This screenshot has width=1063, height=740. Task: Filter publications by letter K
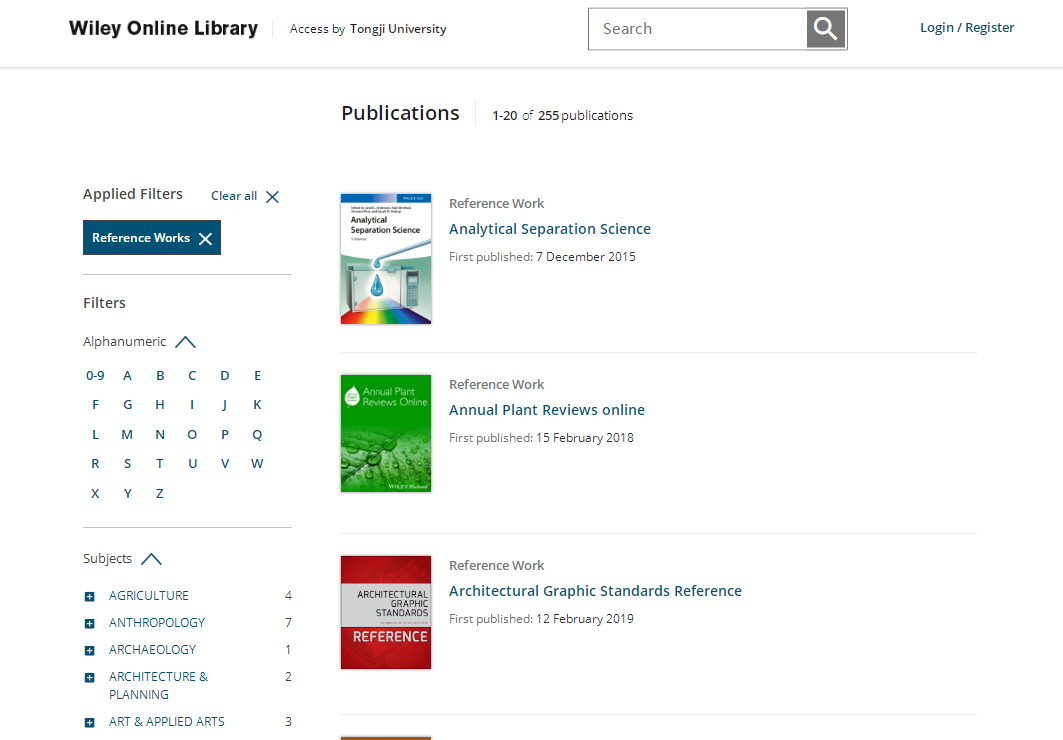pyautogui.click(x=258, y=405)
